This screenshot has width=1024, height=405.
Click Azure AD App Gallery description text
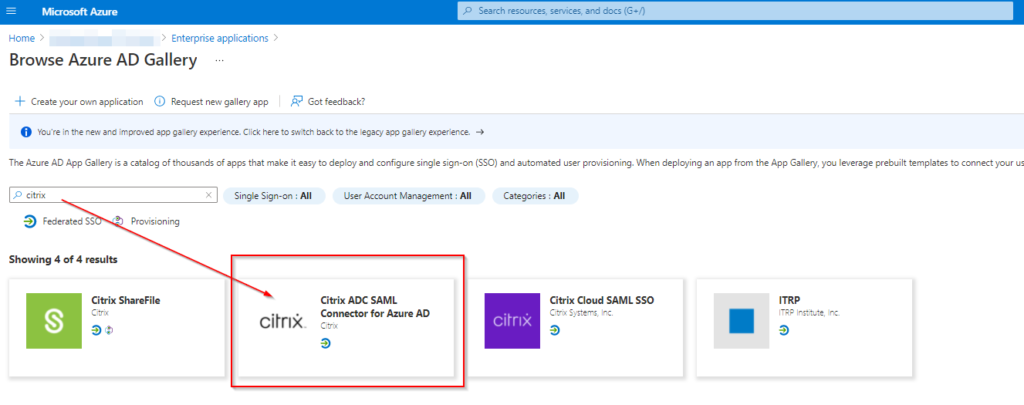516,163
